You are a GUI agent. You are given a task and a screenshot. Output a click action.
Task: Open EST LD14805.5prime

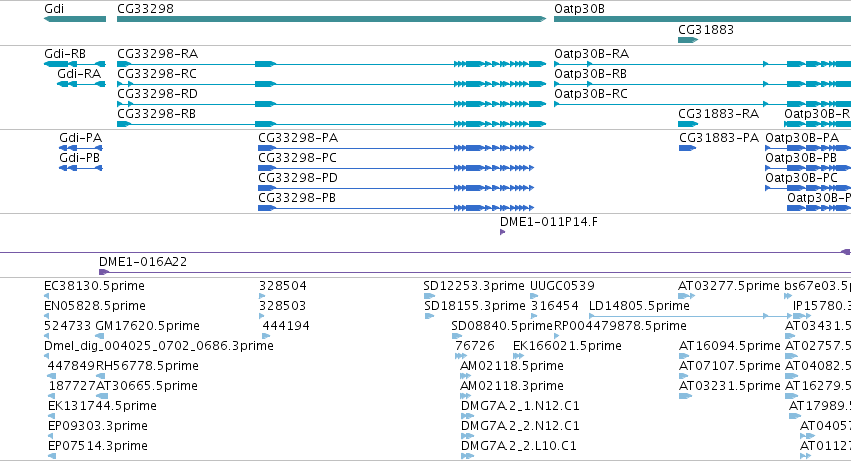click(x=639, y=306)
